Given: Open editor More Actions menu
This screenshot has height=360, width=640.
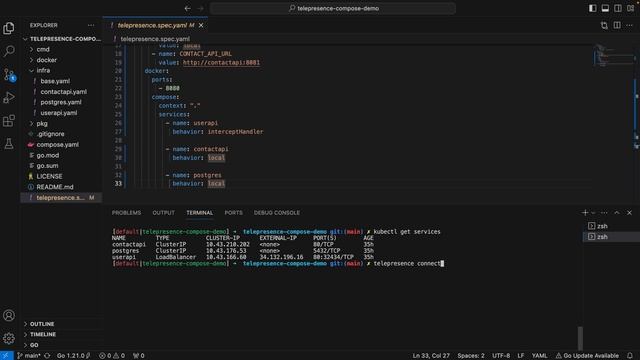Looking at the screenshot, I should (629, 25).
